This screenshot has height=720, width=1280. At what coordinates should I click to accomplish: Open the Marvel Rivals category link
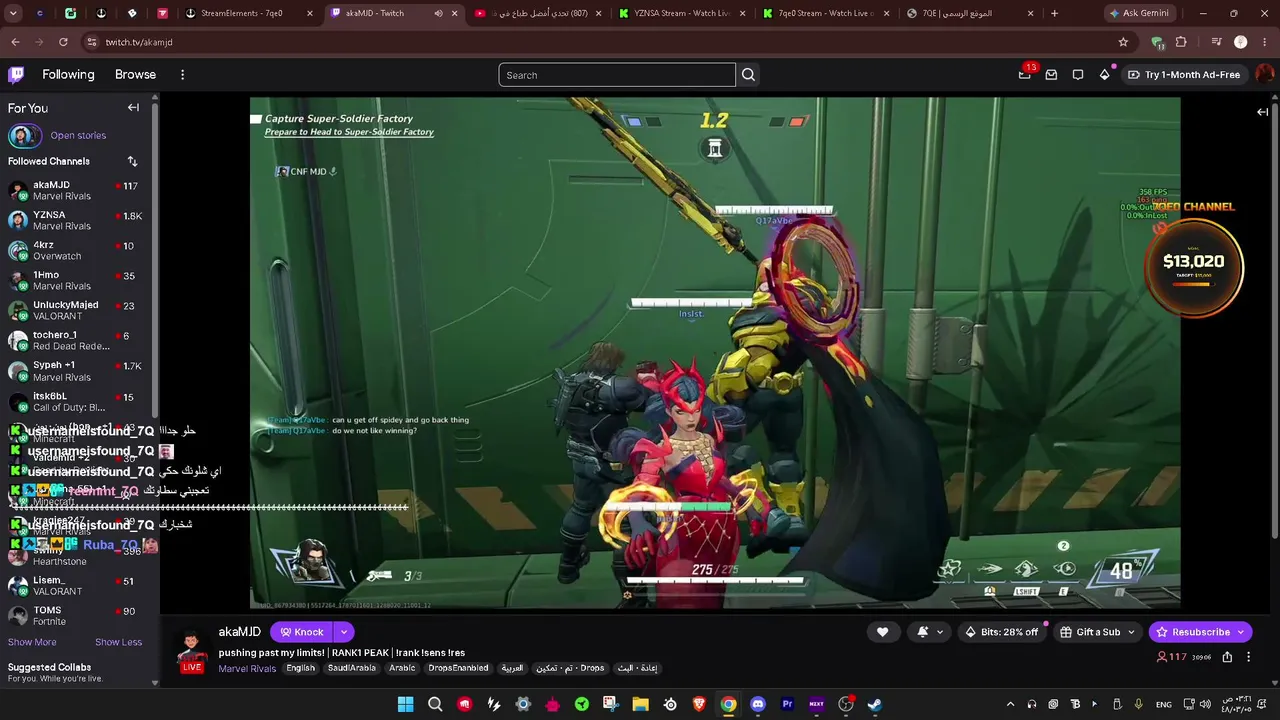(x=247, y=669)
